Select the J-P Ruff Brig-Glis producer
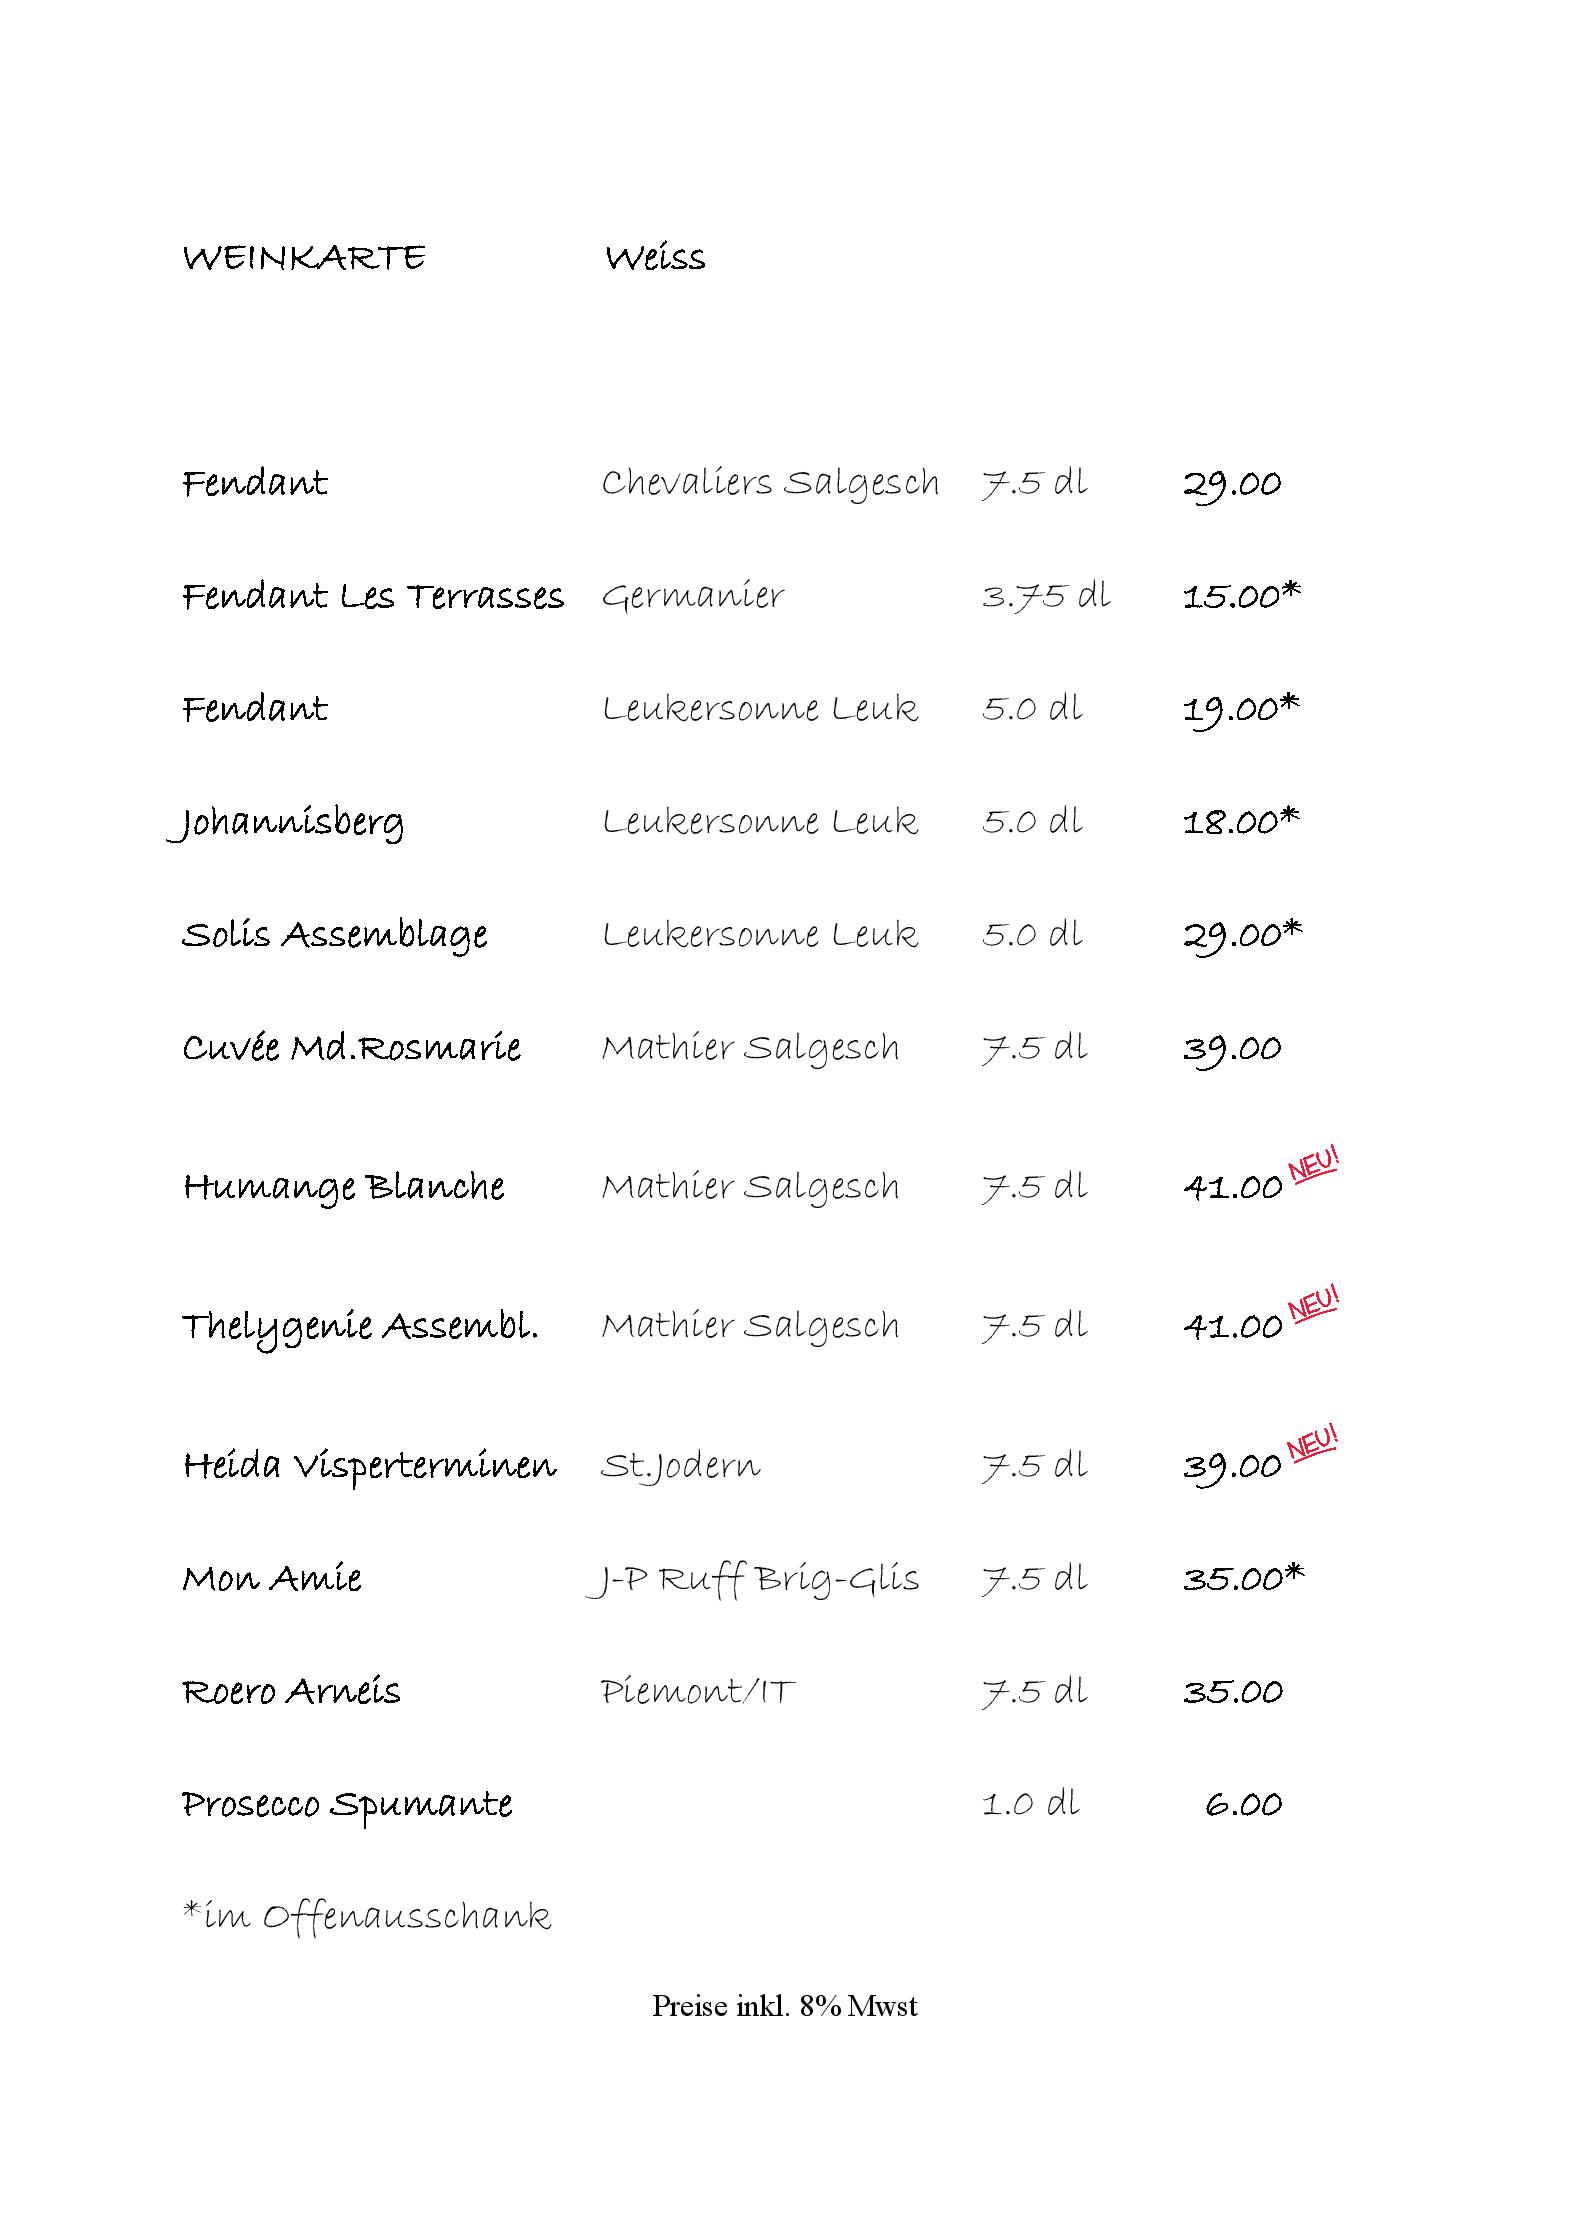The width and height of the screenshot is (1570, 2222). tap(752, 1580)
